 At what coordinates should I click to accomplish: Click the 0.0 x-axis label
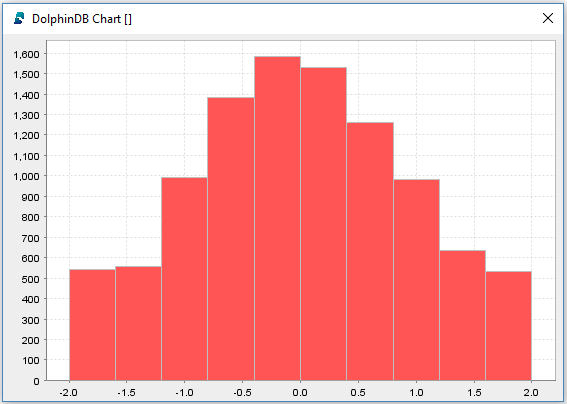(300, 392)
